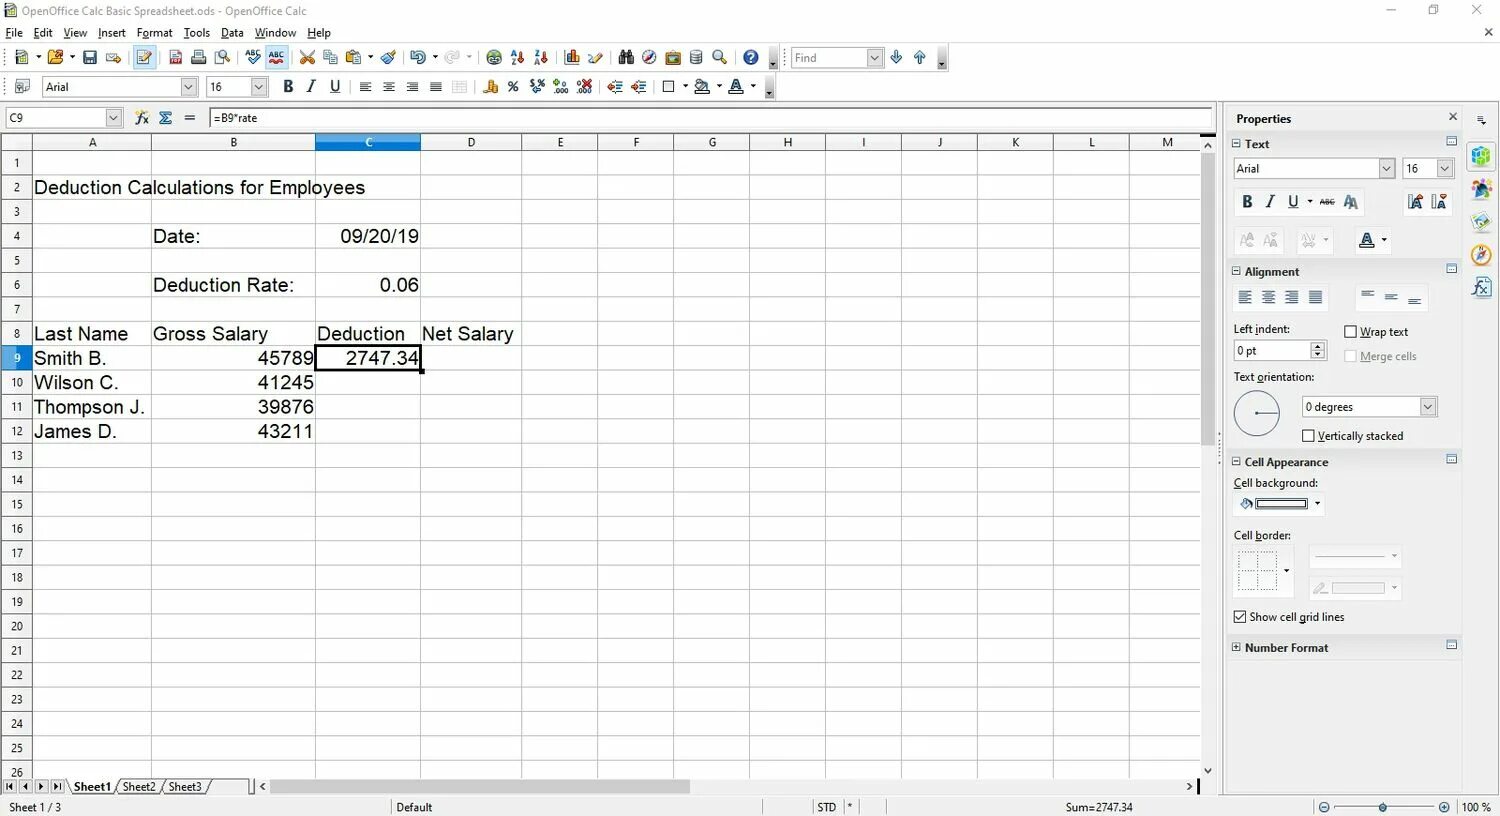This screenshot has width=1500, height=816.
Task: Open the Insert menu
Action: pos(112,33)
